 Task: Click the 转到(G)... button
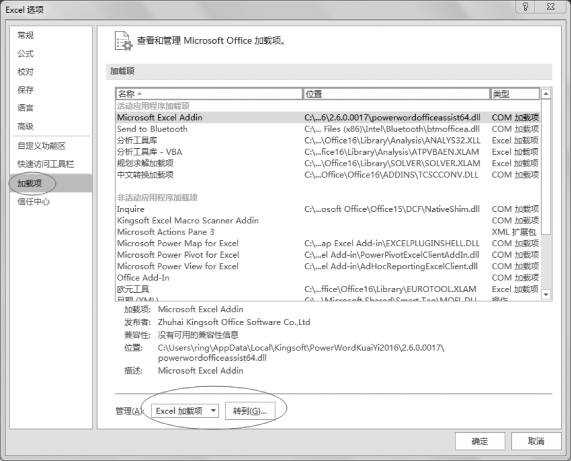[x=250, y=411]
